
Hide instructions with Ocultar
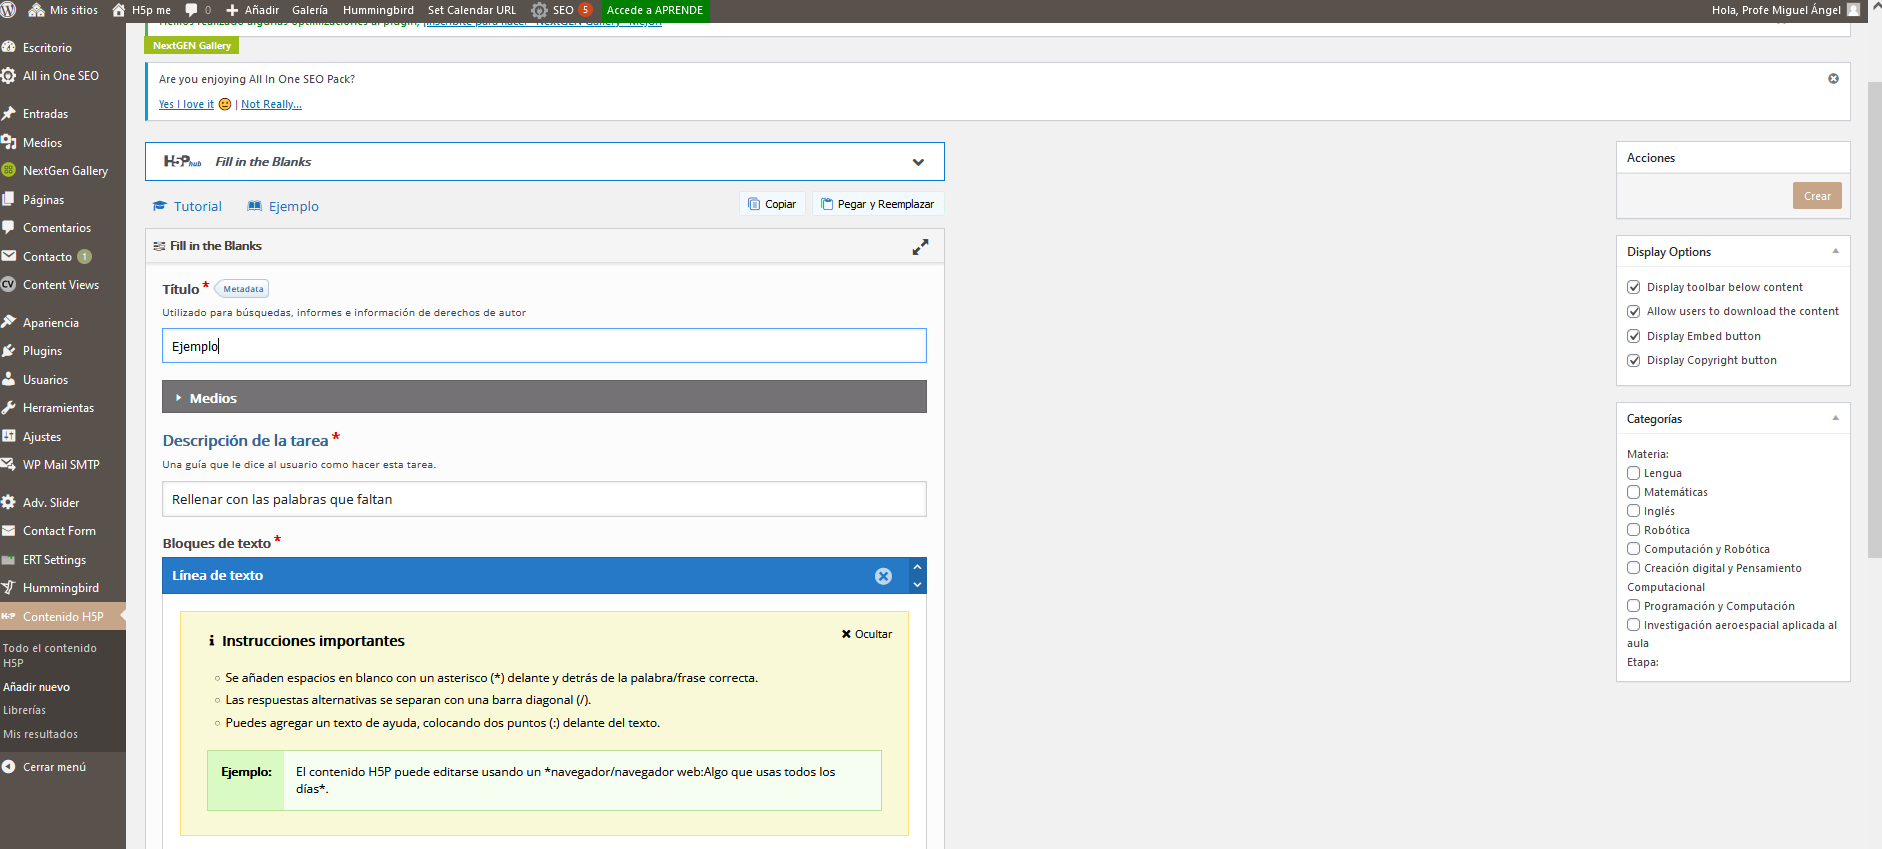tap(867, 634)
